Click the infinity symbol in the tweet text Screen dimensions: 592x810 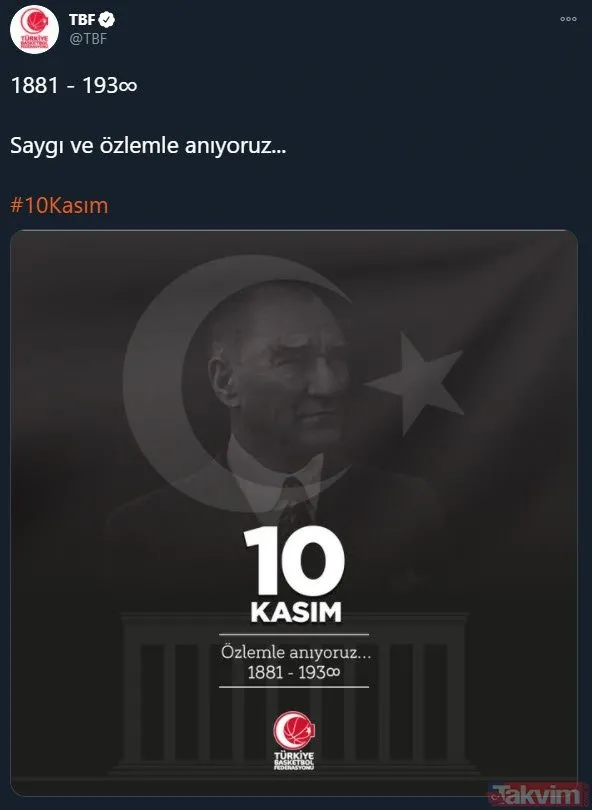coord(128,87)
